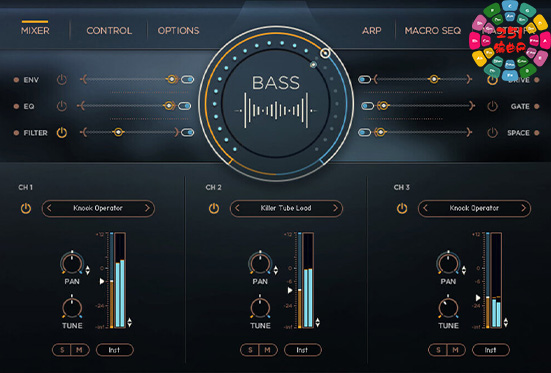Toggle the DRIVE power button
Viewport: 551px width, 373px height.
[x=492, y=80]
